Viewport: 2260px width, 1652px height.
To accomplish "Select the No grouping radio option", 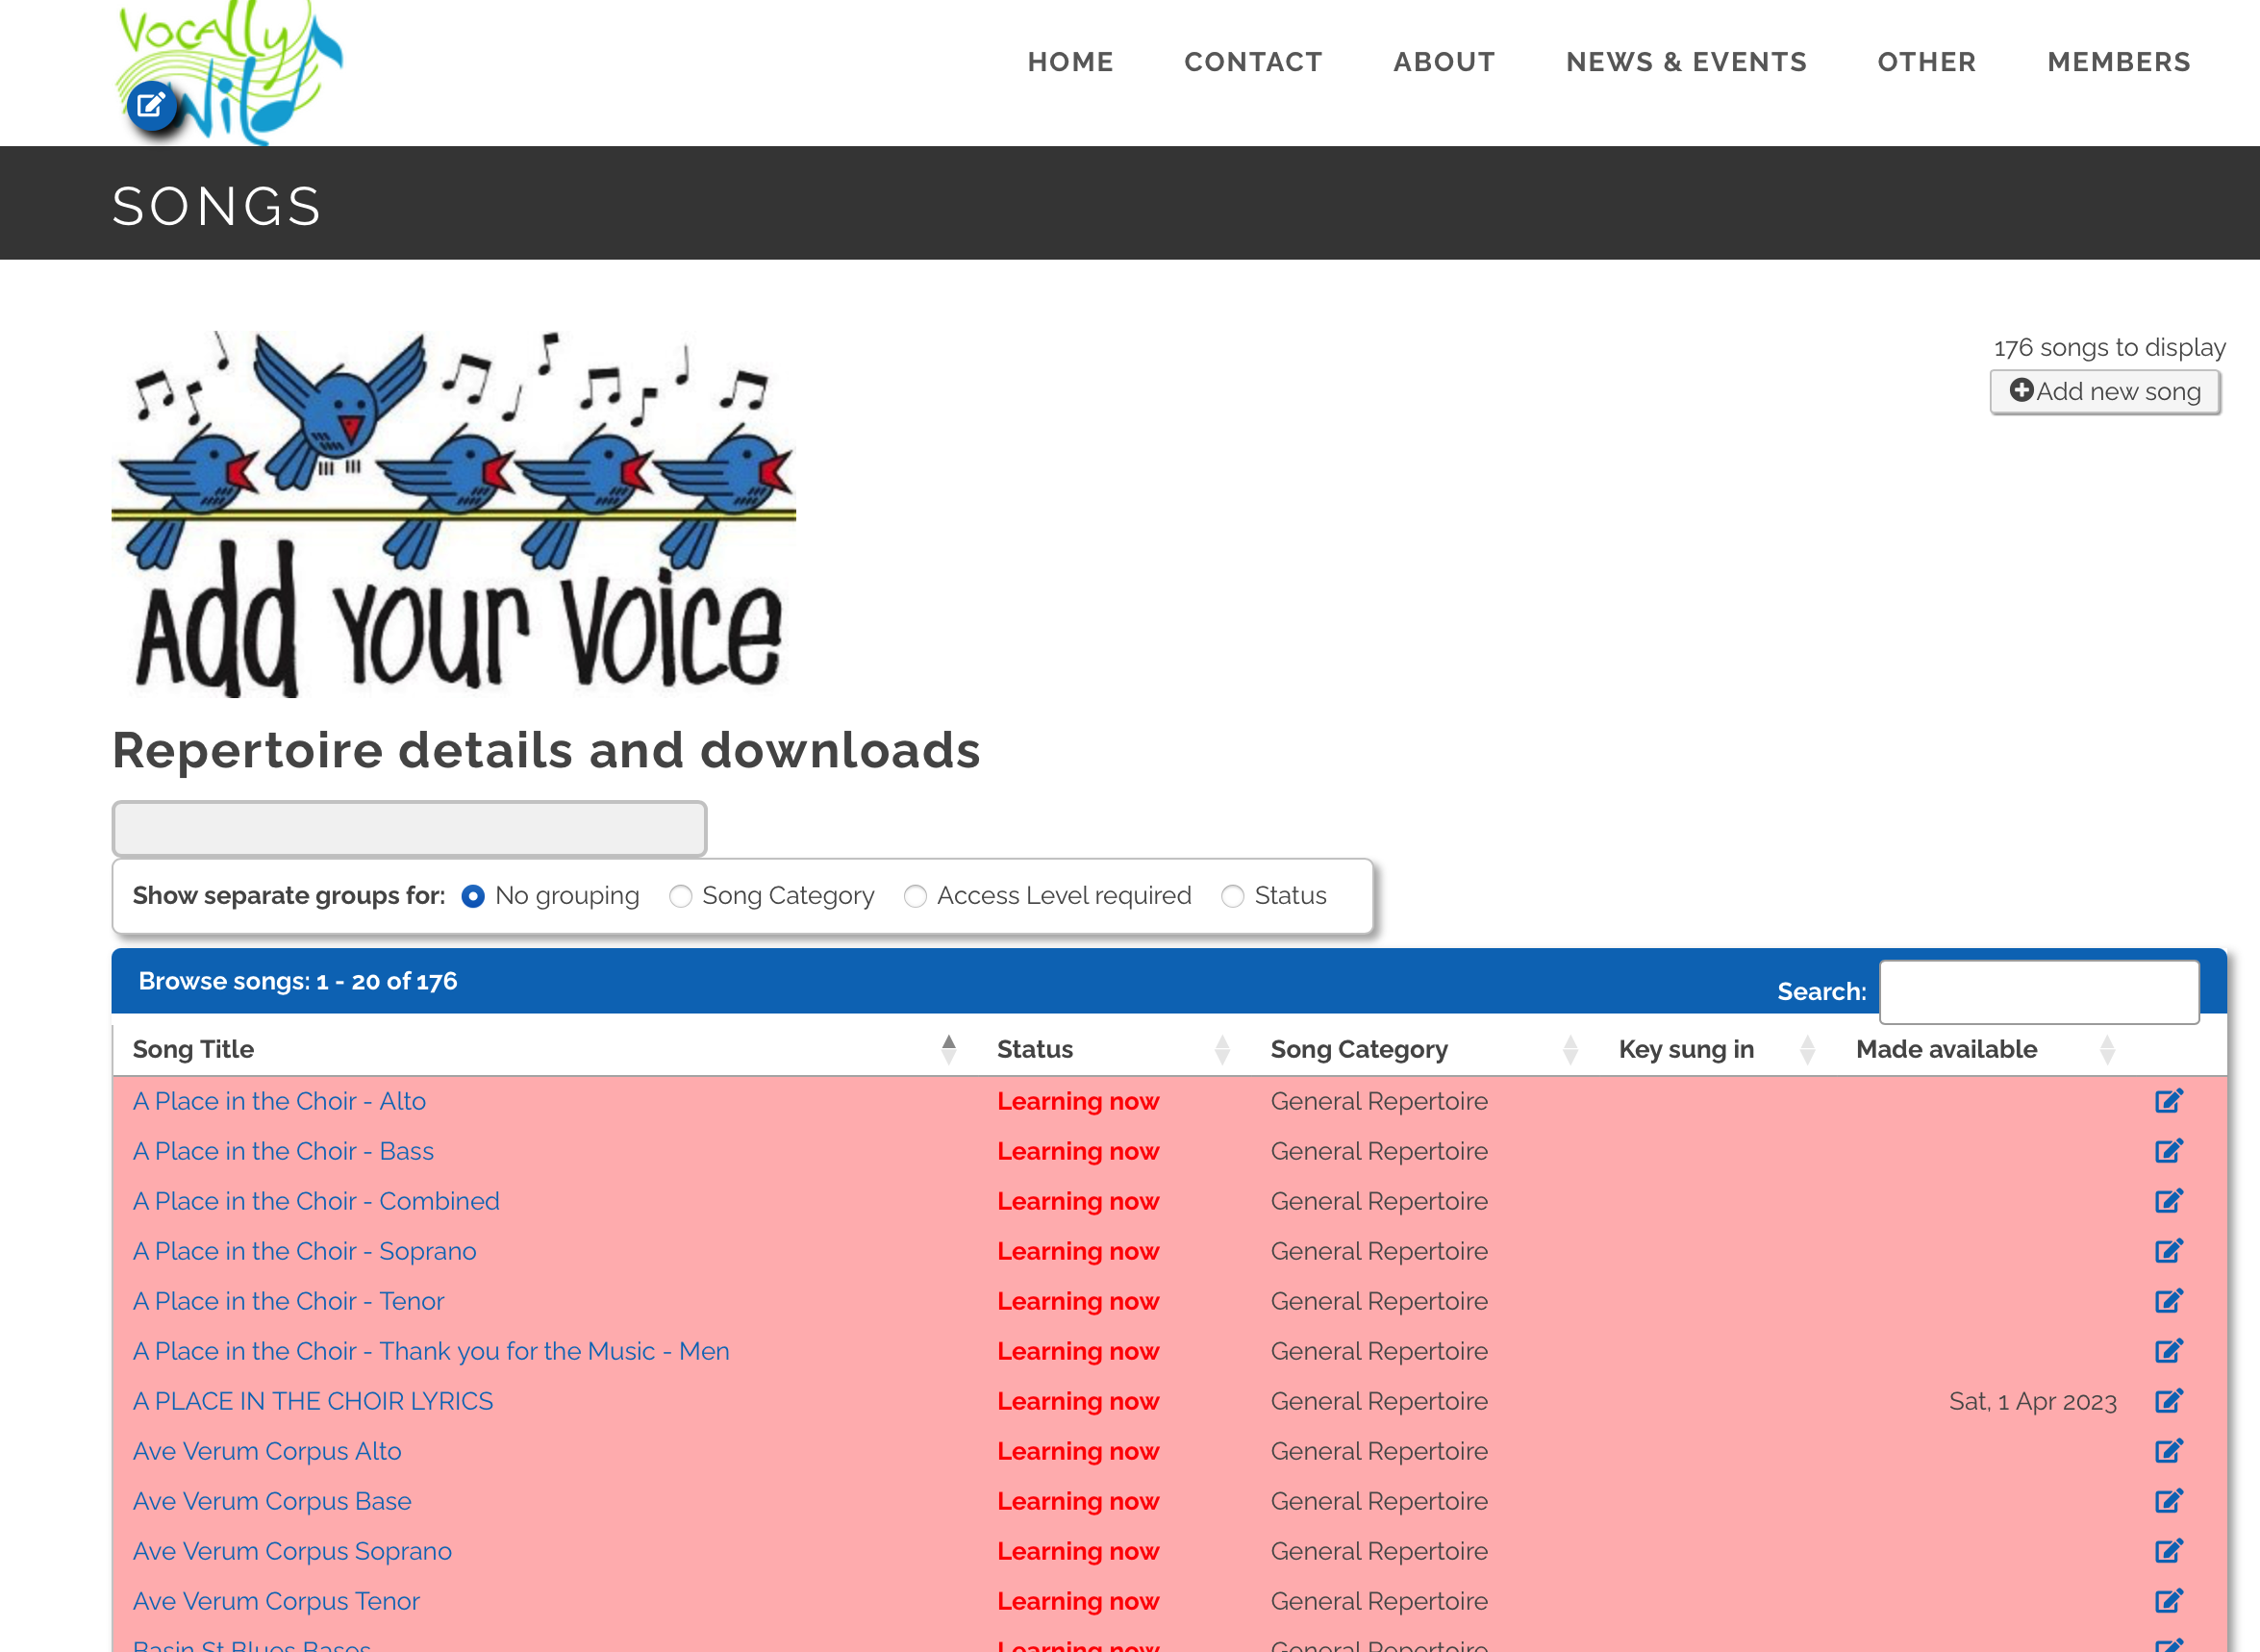I will 473,896.
